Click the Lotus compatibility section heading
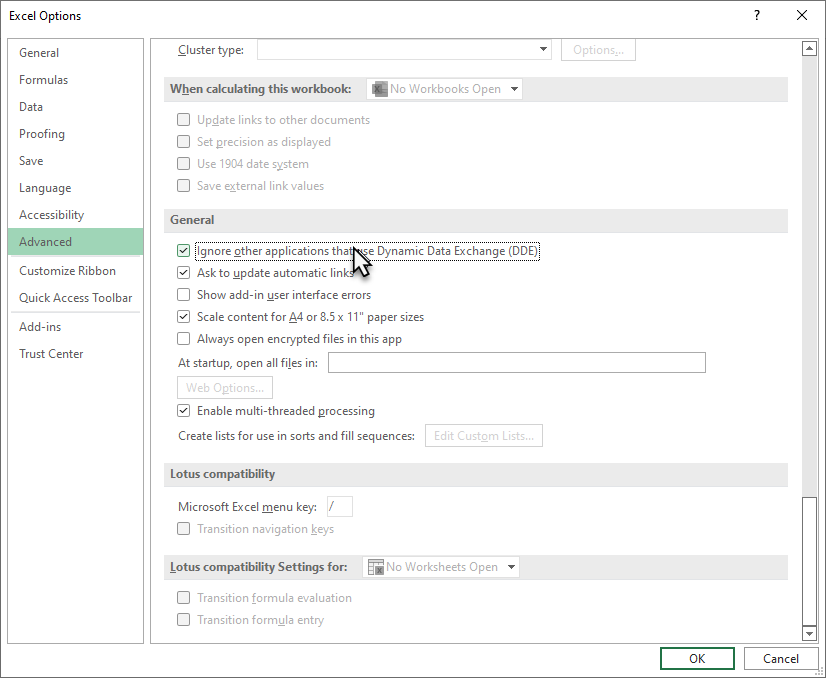This screenshot has width=826, height=678. (222, 474)
